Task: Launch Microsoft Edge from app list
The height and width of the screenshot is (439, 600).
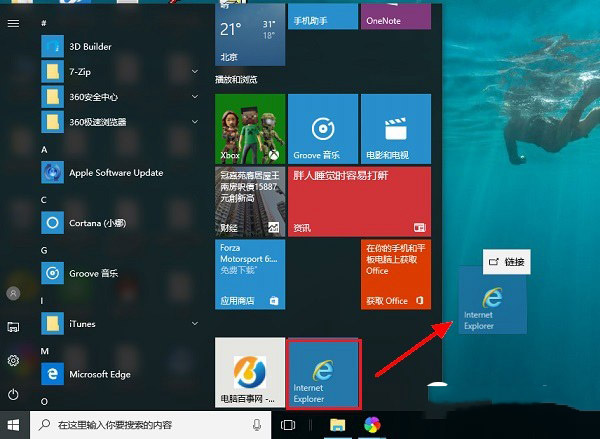Action: click(x=101, y=374)
